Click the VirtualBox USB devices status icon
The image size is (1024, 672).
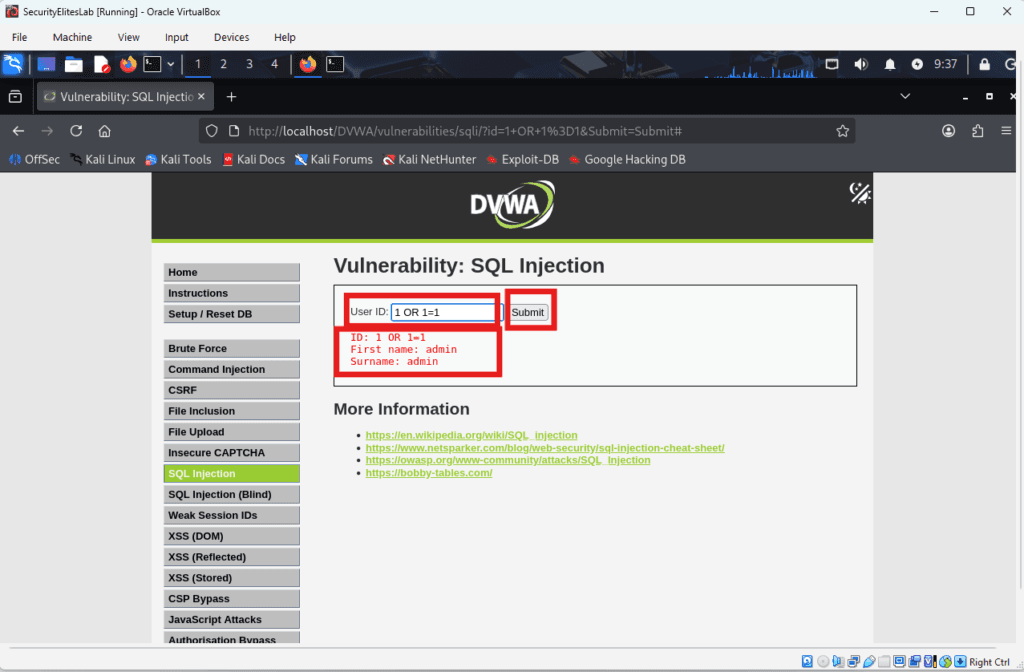867,661
